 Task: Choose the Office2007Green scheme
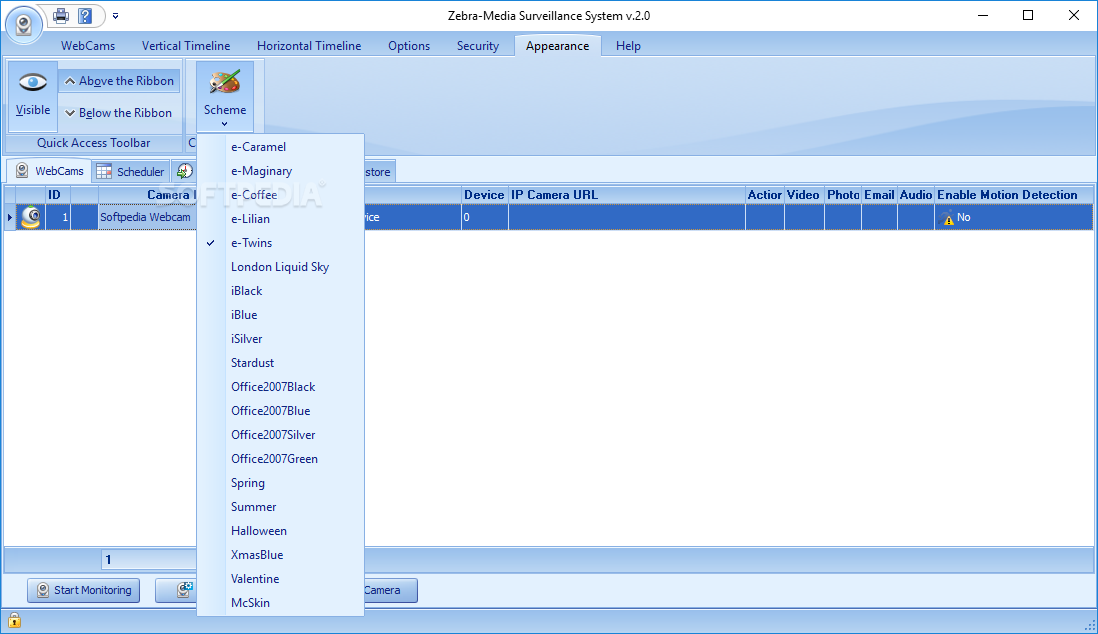[281, 459]
